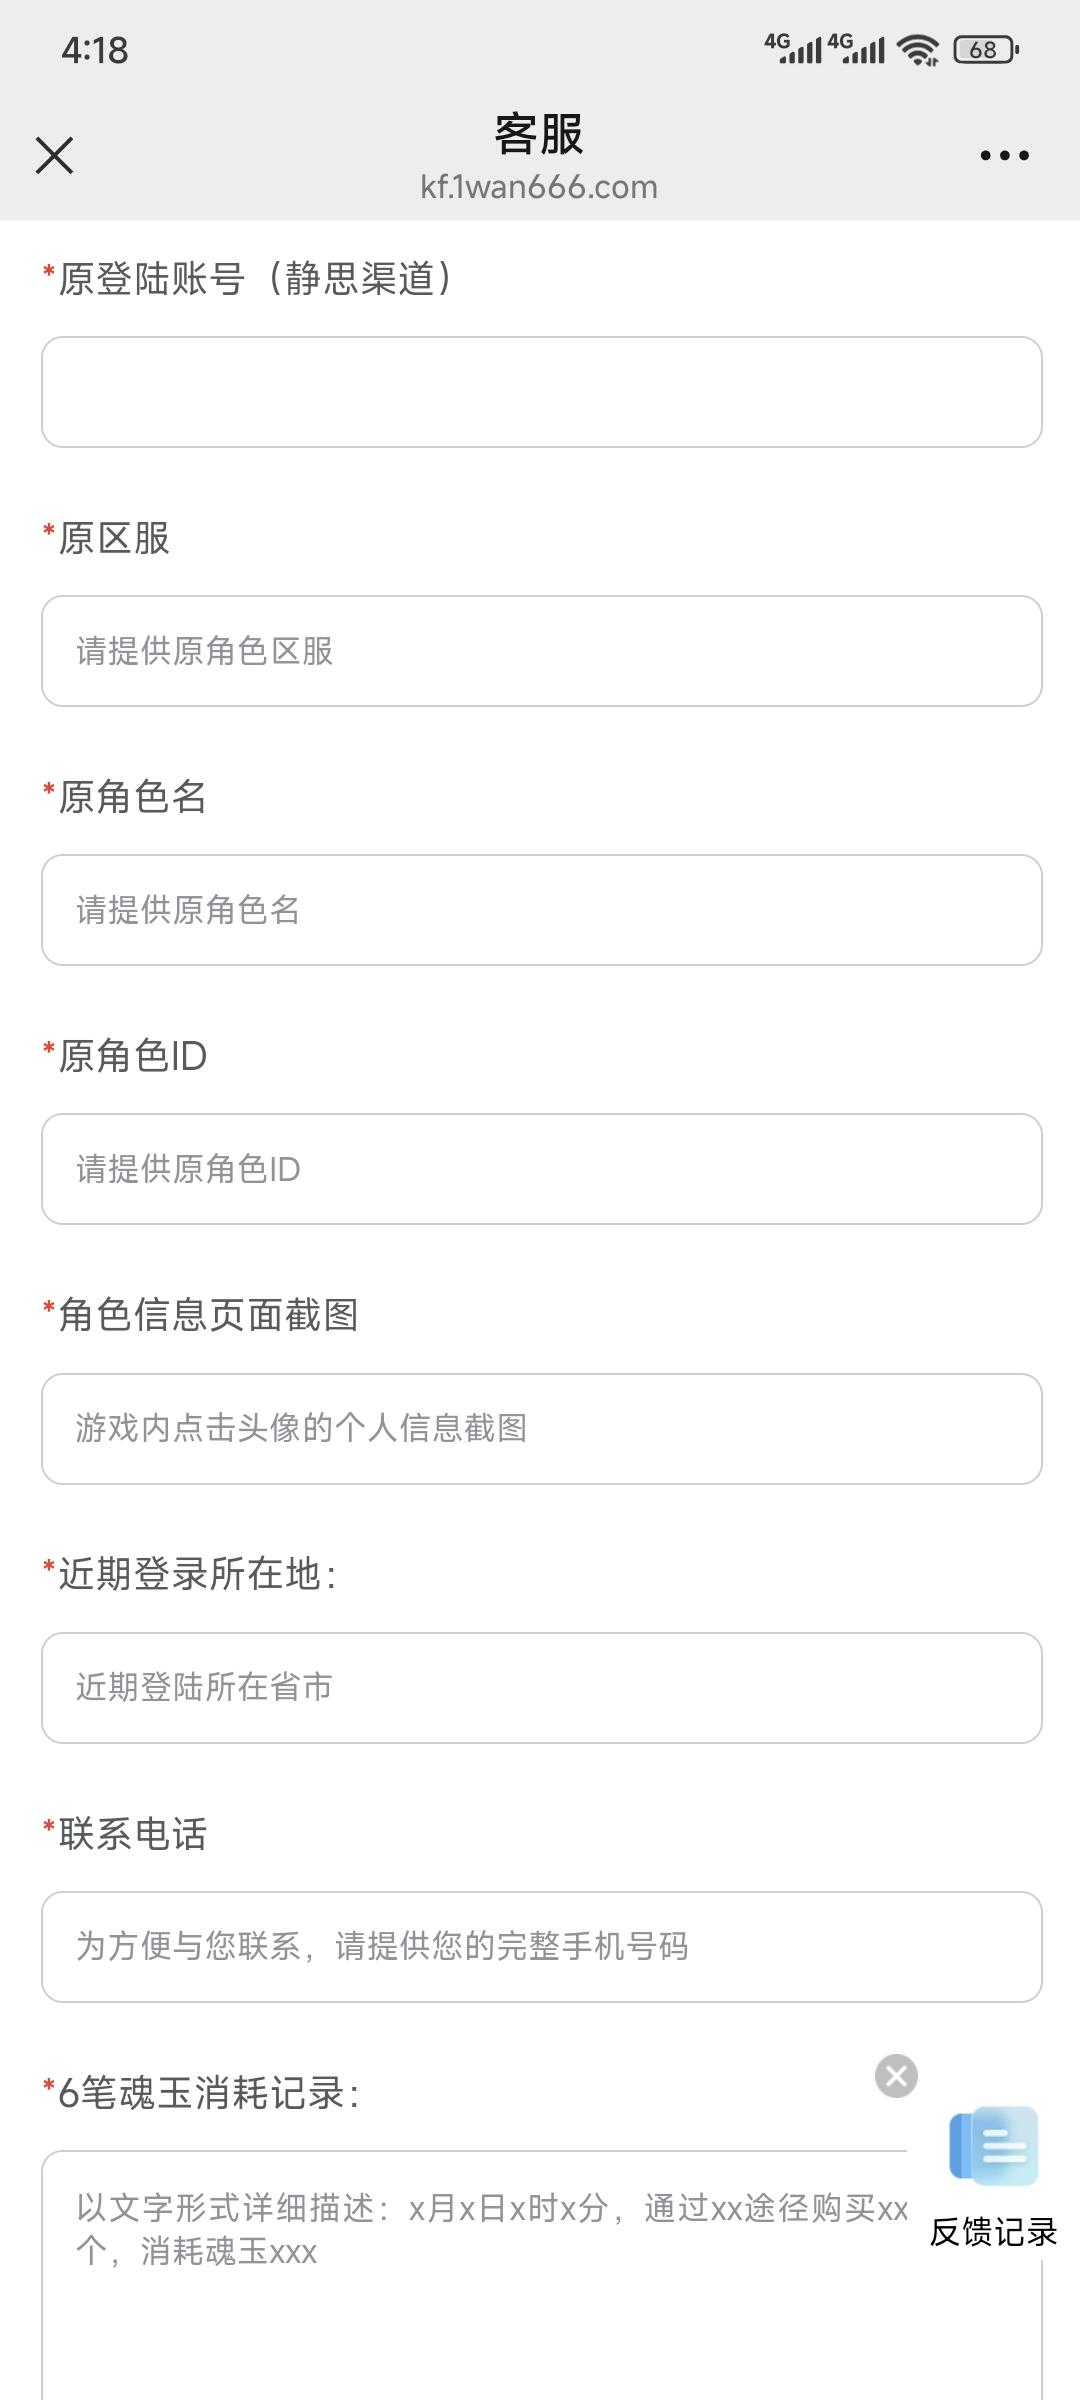Tap the 客服 page title
The height and width of the screenshot is (2400, 1080).
coord(539,134)
